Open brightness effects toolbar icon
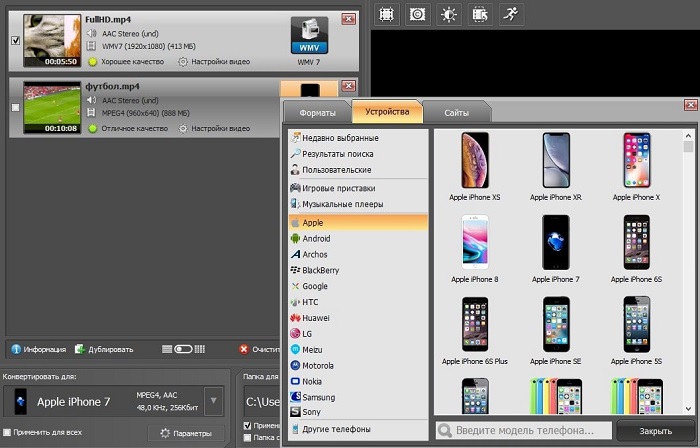 click(x=449, y=14)
